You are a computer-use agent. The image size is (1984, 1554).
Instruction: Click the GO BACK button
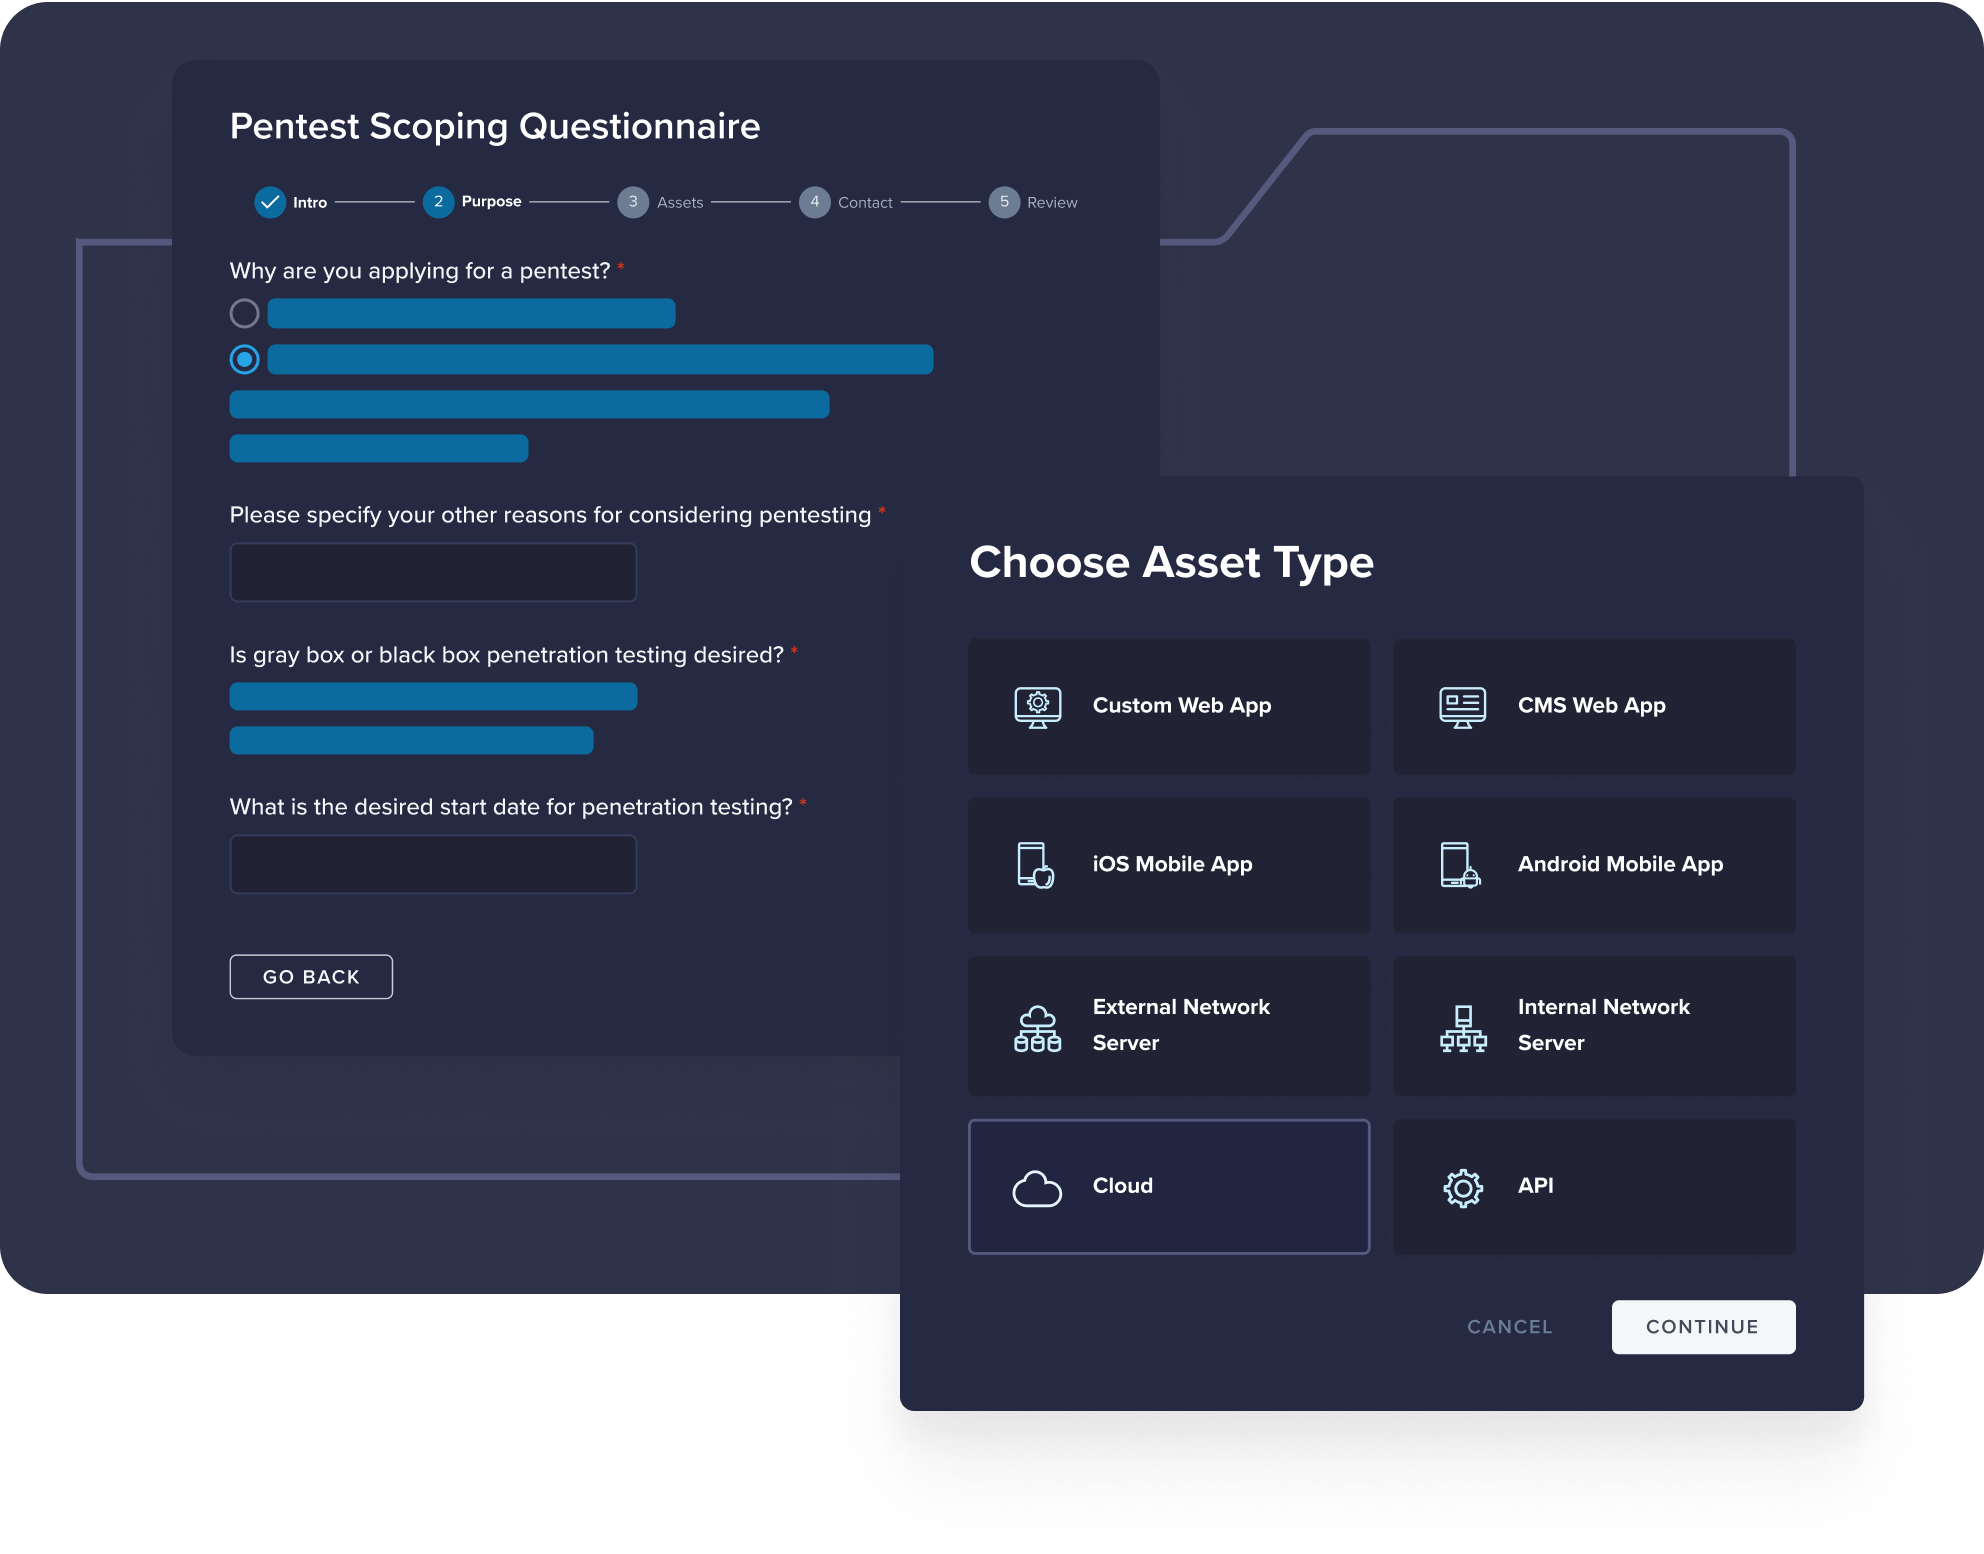(309, 976)
